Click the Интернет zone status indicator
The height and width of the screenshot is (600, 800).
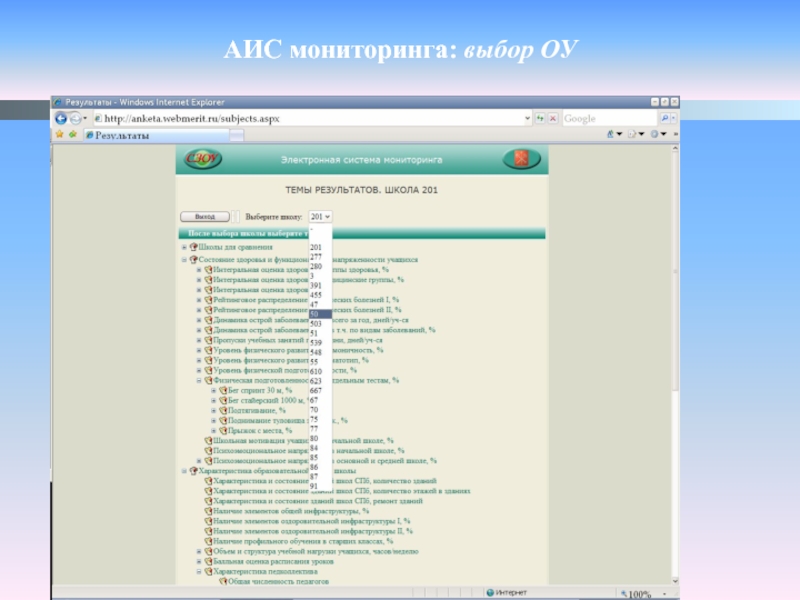(x=506, y=592)
